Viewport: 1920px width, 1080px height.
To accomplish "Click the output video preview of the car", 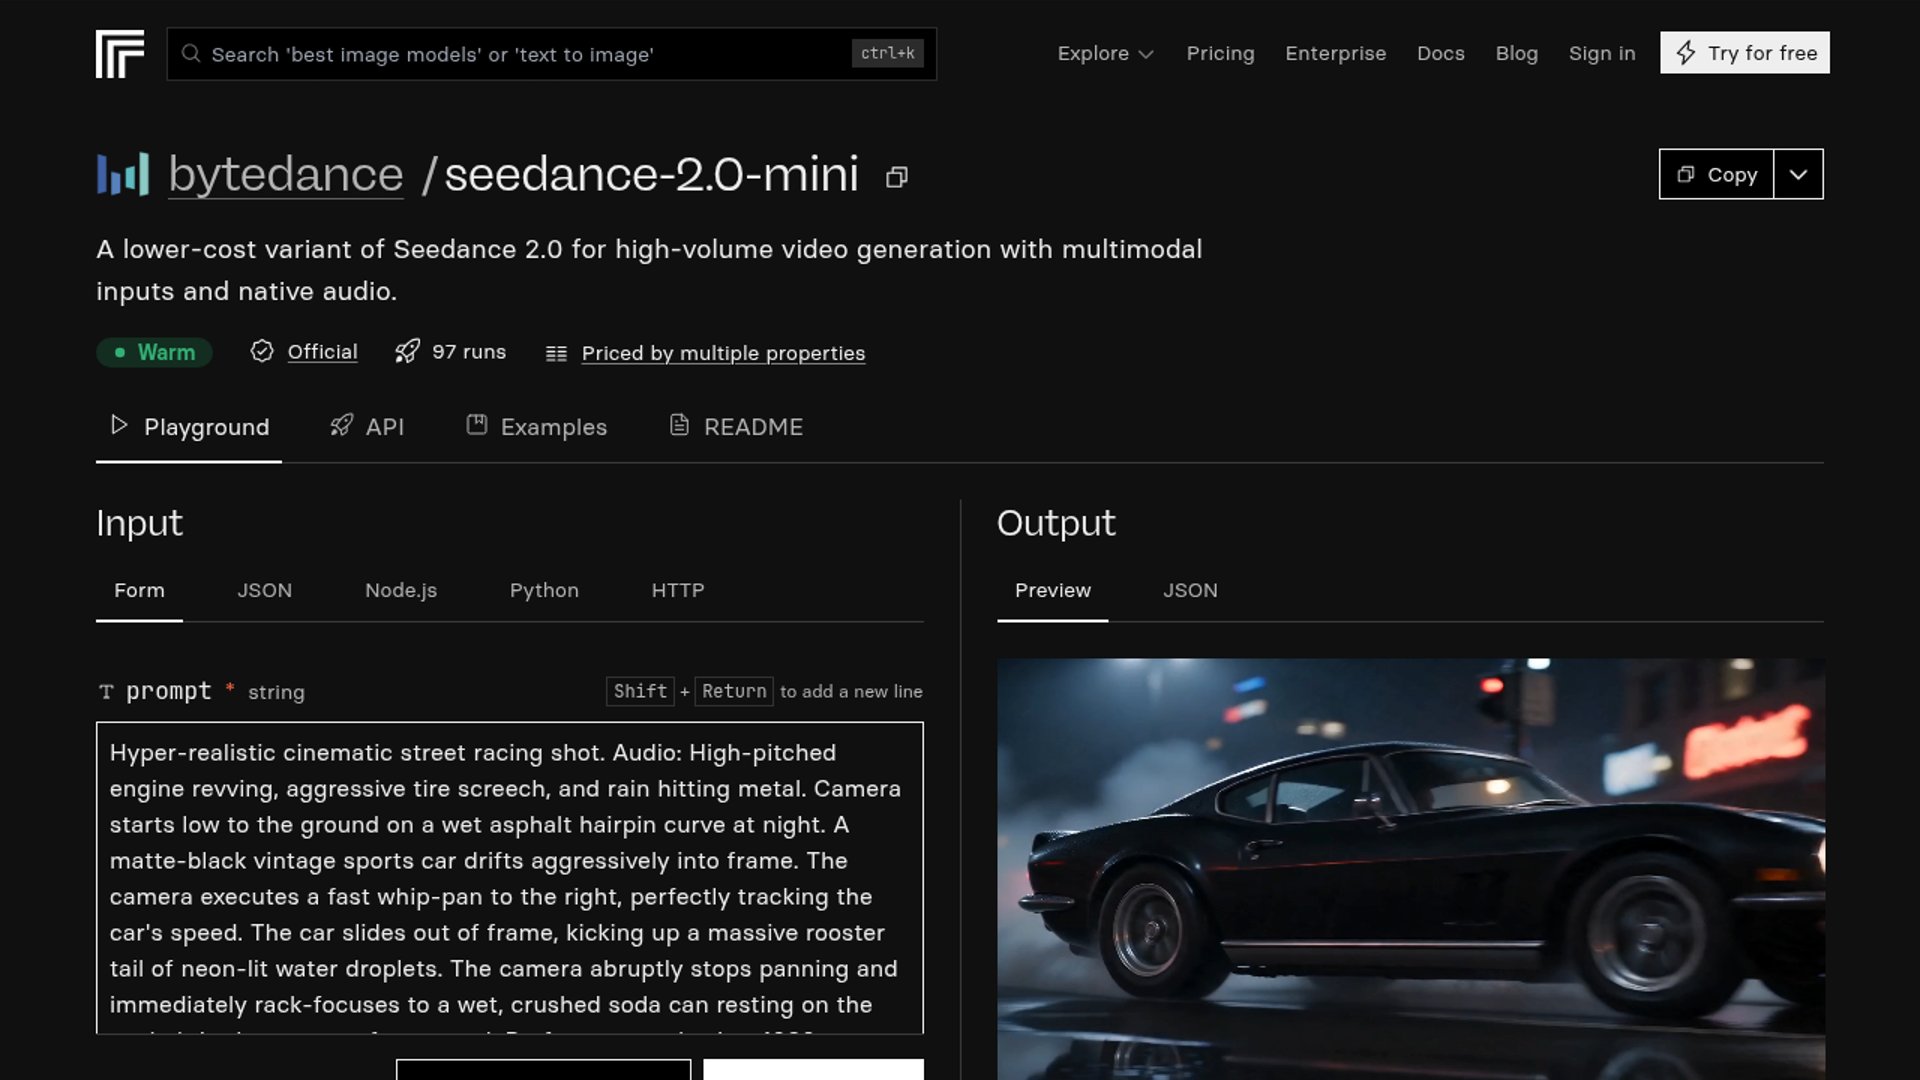I will (x=1411, y=868).
